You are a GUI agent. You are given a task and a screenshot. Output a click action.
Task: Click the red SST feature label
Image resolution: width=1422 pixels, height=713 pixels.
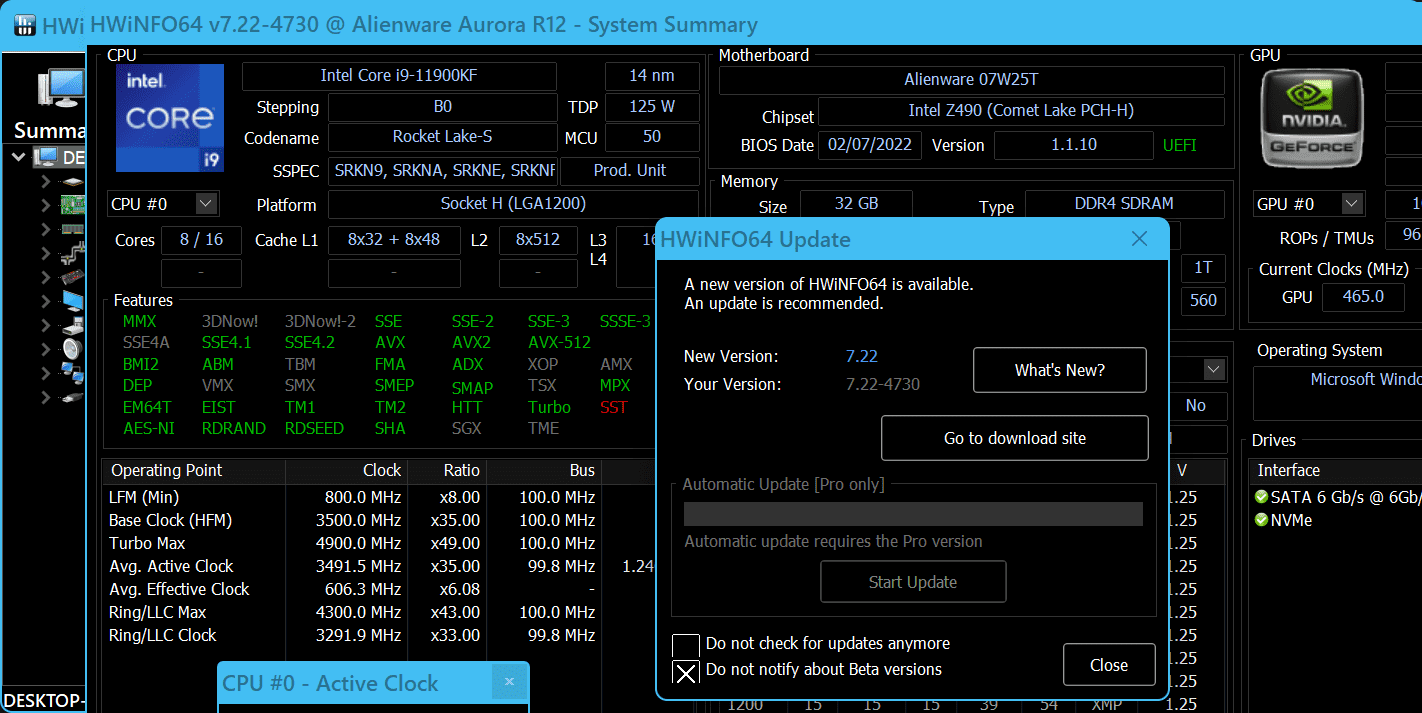(614, 407)
